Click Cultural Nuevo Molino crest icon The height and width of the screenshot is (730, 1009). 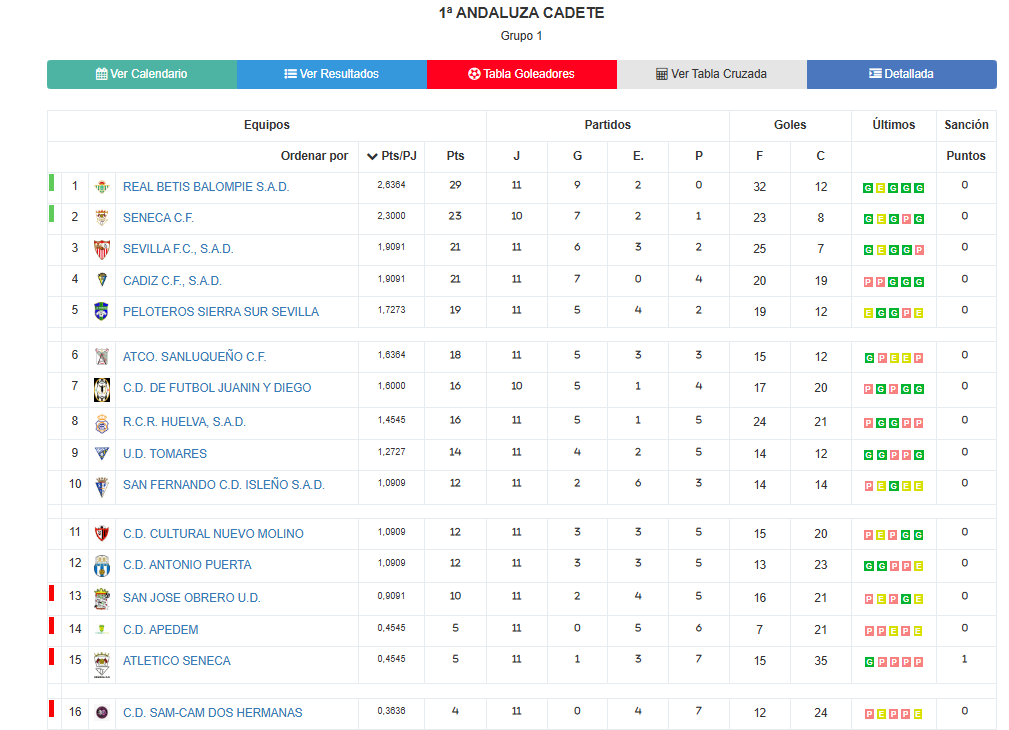(x=102, y=534)
